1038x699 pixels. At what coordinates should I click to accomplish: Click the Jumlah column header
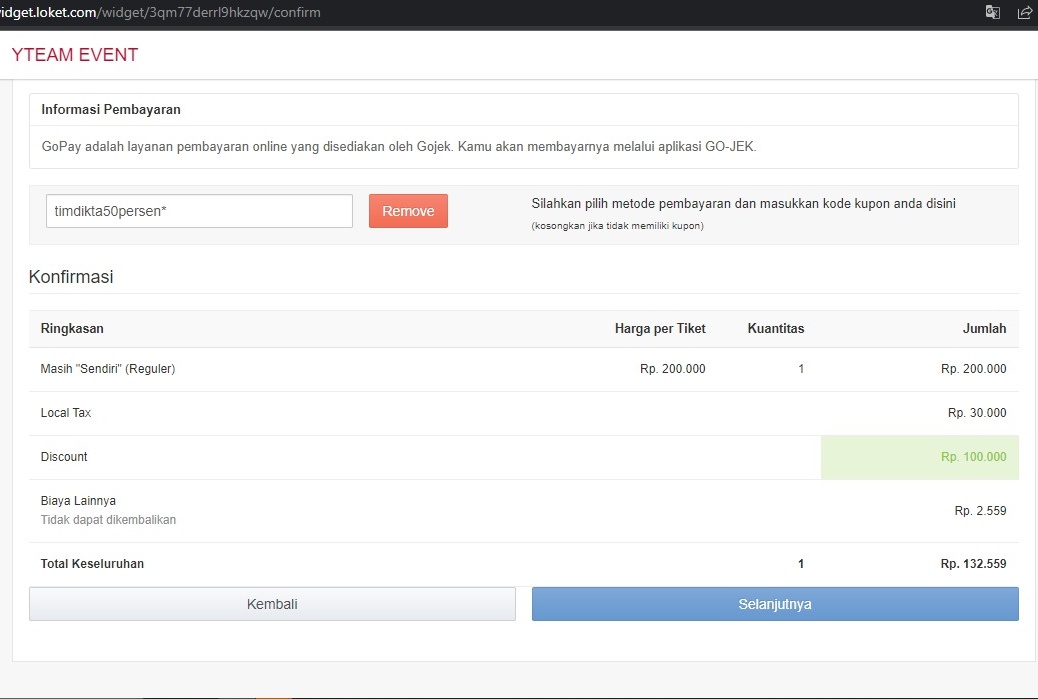tap(984, 328)
